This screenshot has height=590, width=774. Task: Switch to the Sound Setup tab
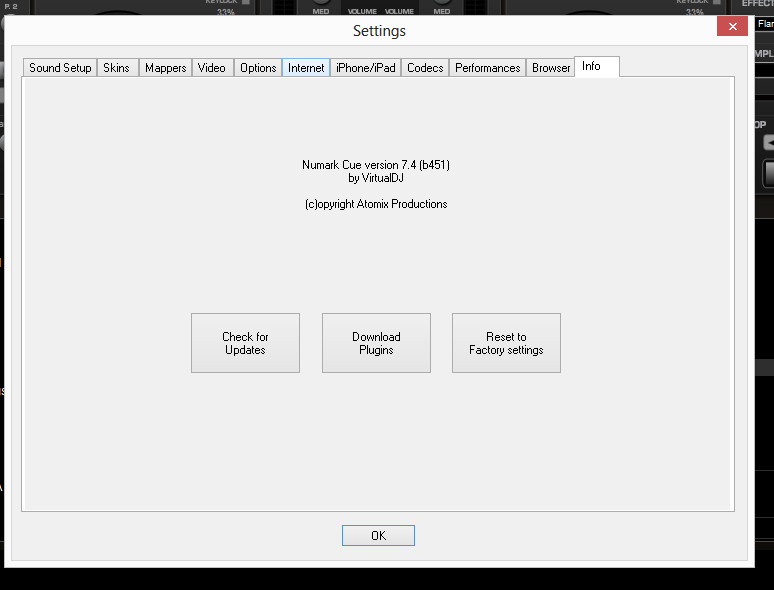[60, 68]
